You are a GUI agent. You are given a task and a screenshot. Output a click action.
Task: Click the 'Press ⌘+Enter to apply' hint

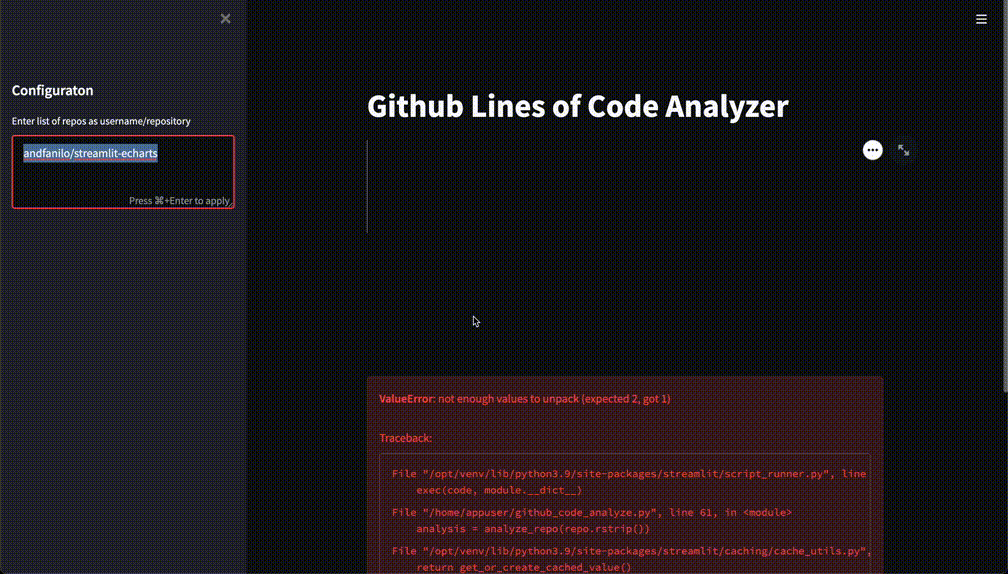(179, 201)
